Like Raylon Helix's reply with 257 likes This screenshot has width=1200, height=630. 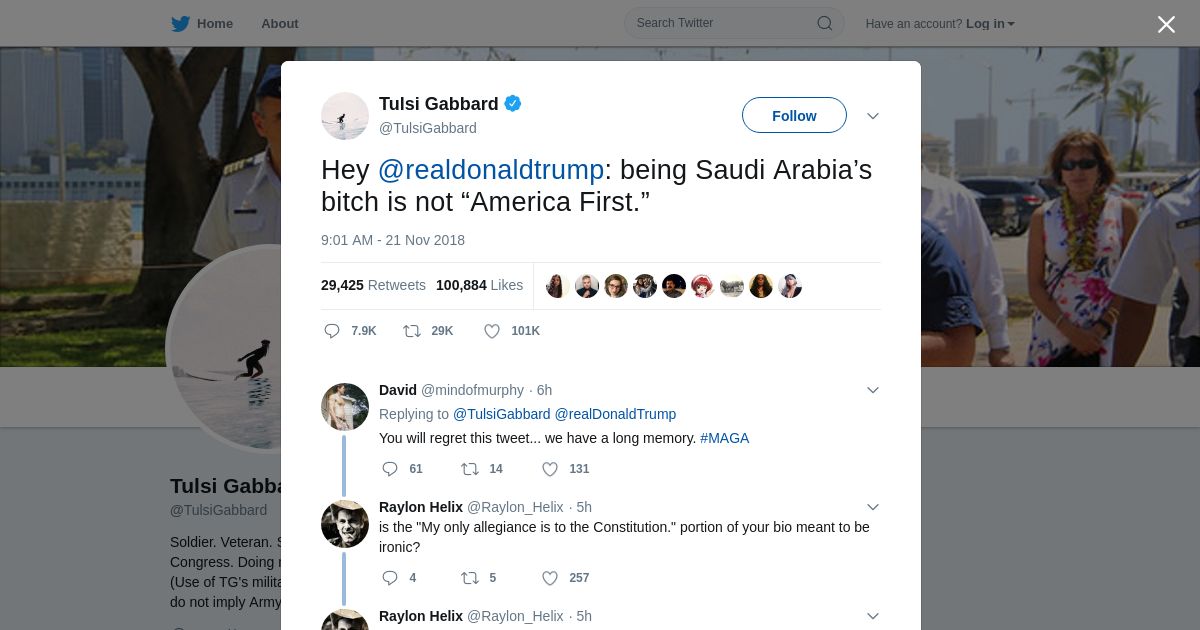(x=550, y=578)
